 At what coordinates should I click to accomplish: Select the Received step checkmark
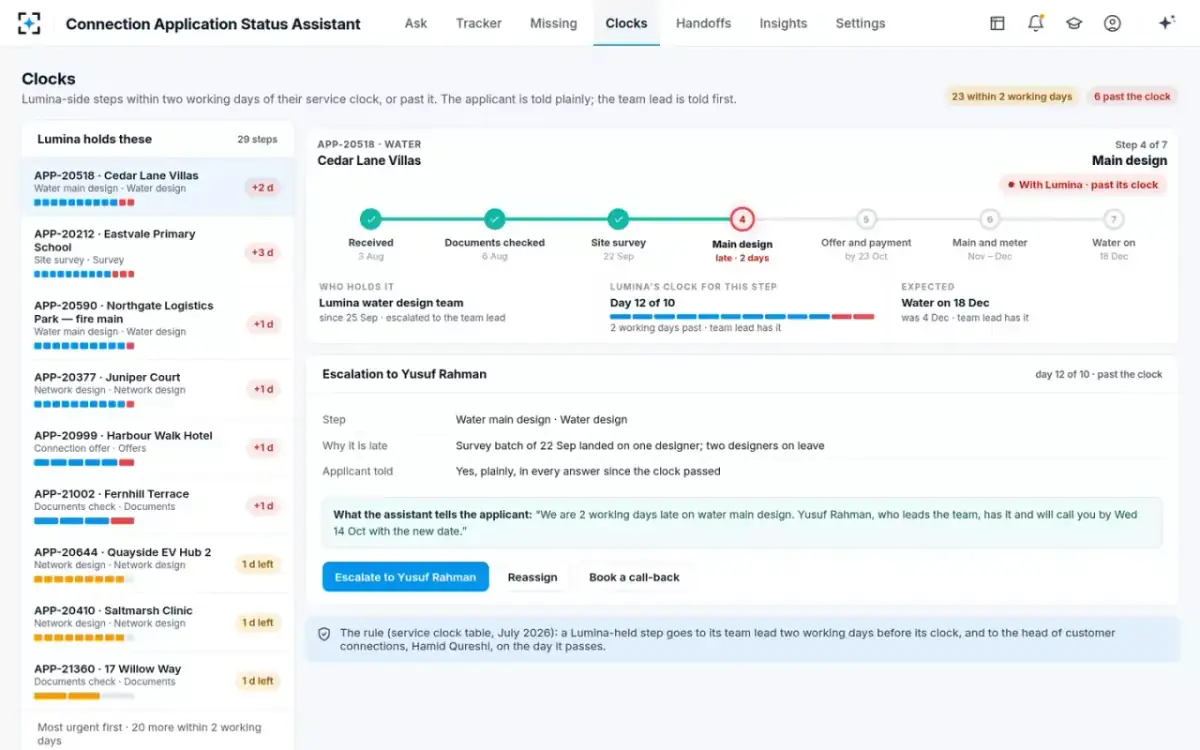point(371,219)
